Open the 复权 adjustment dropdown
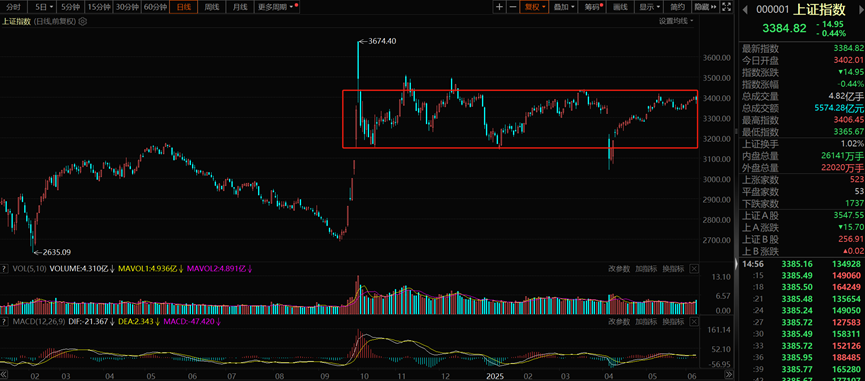The width and height of the screenshot is (865, 381). 535,7
